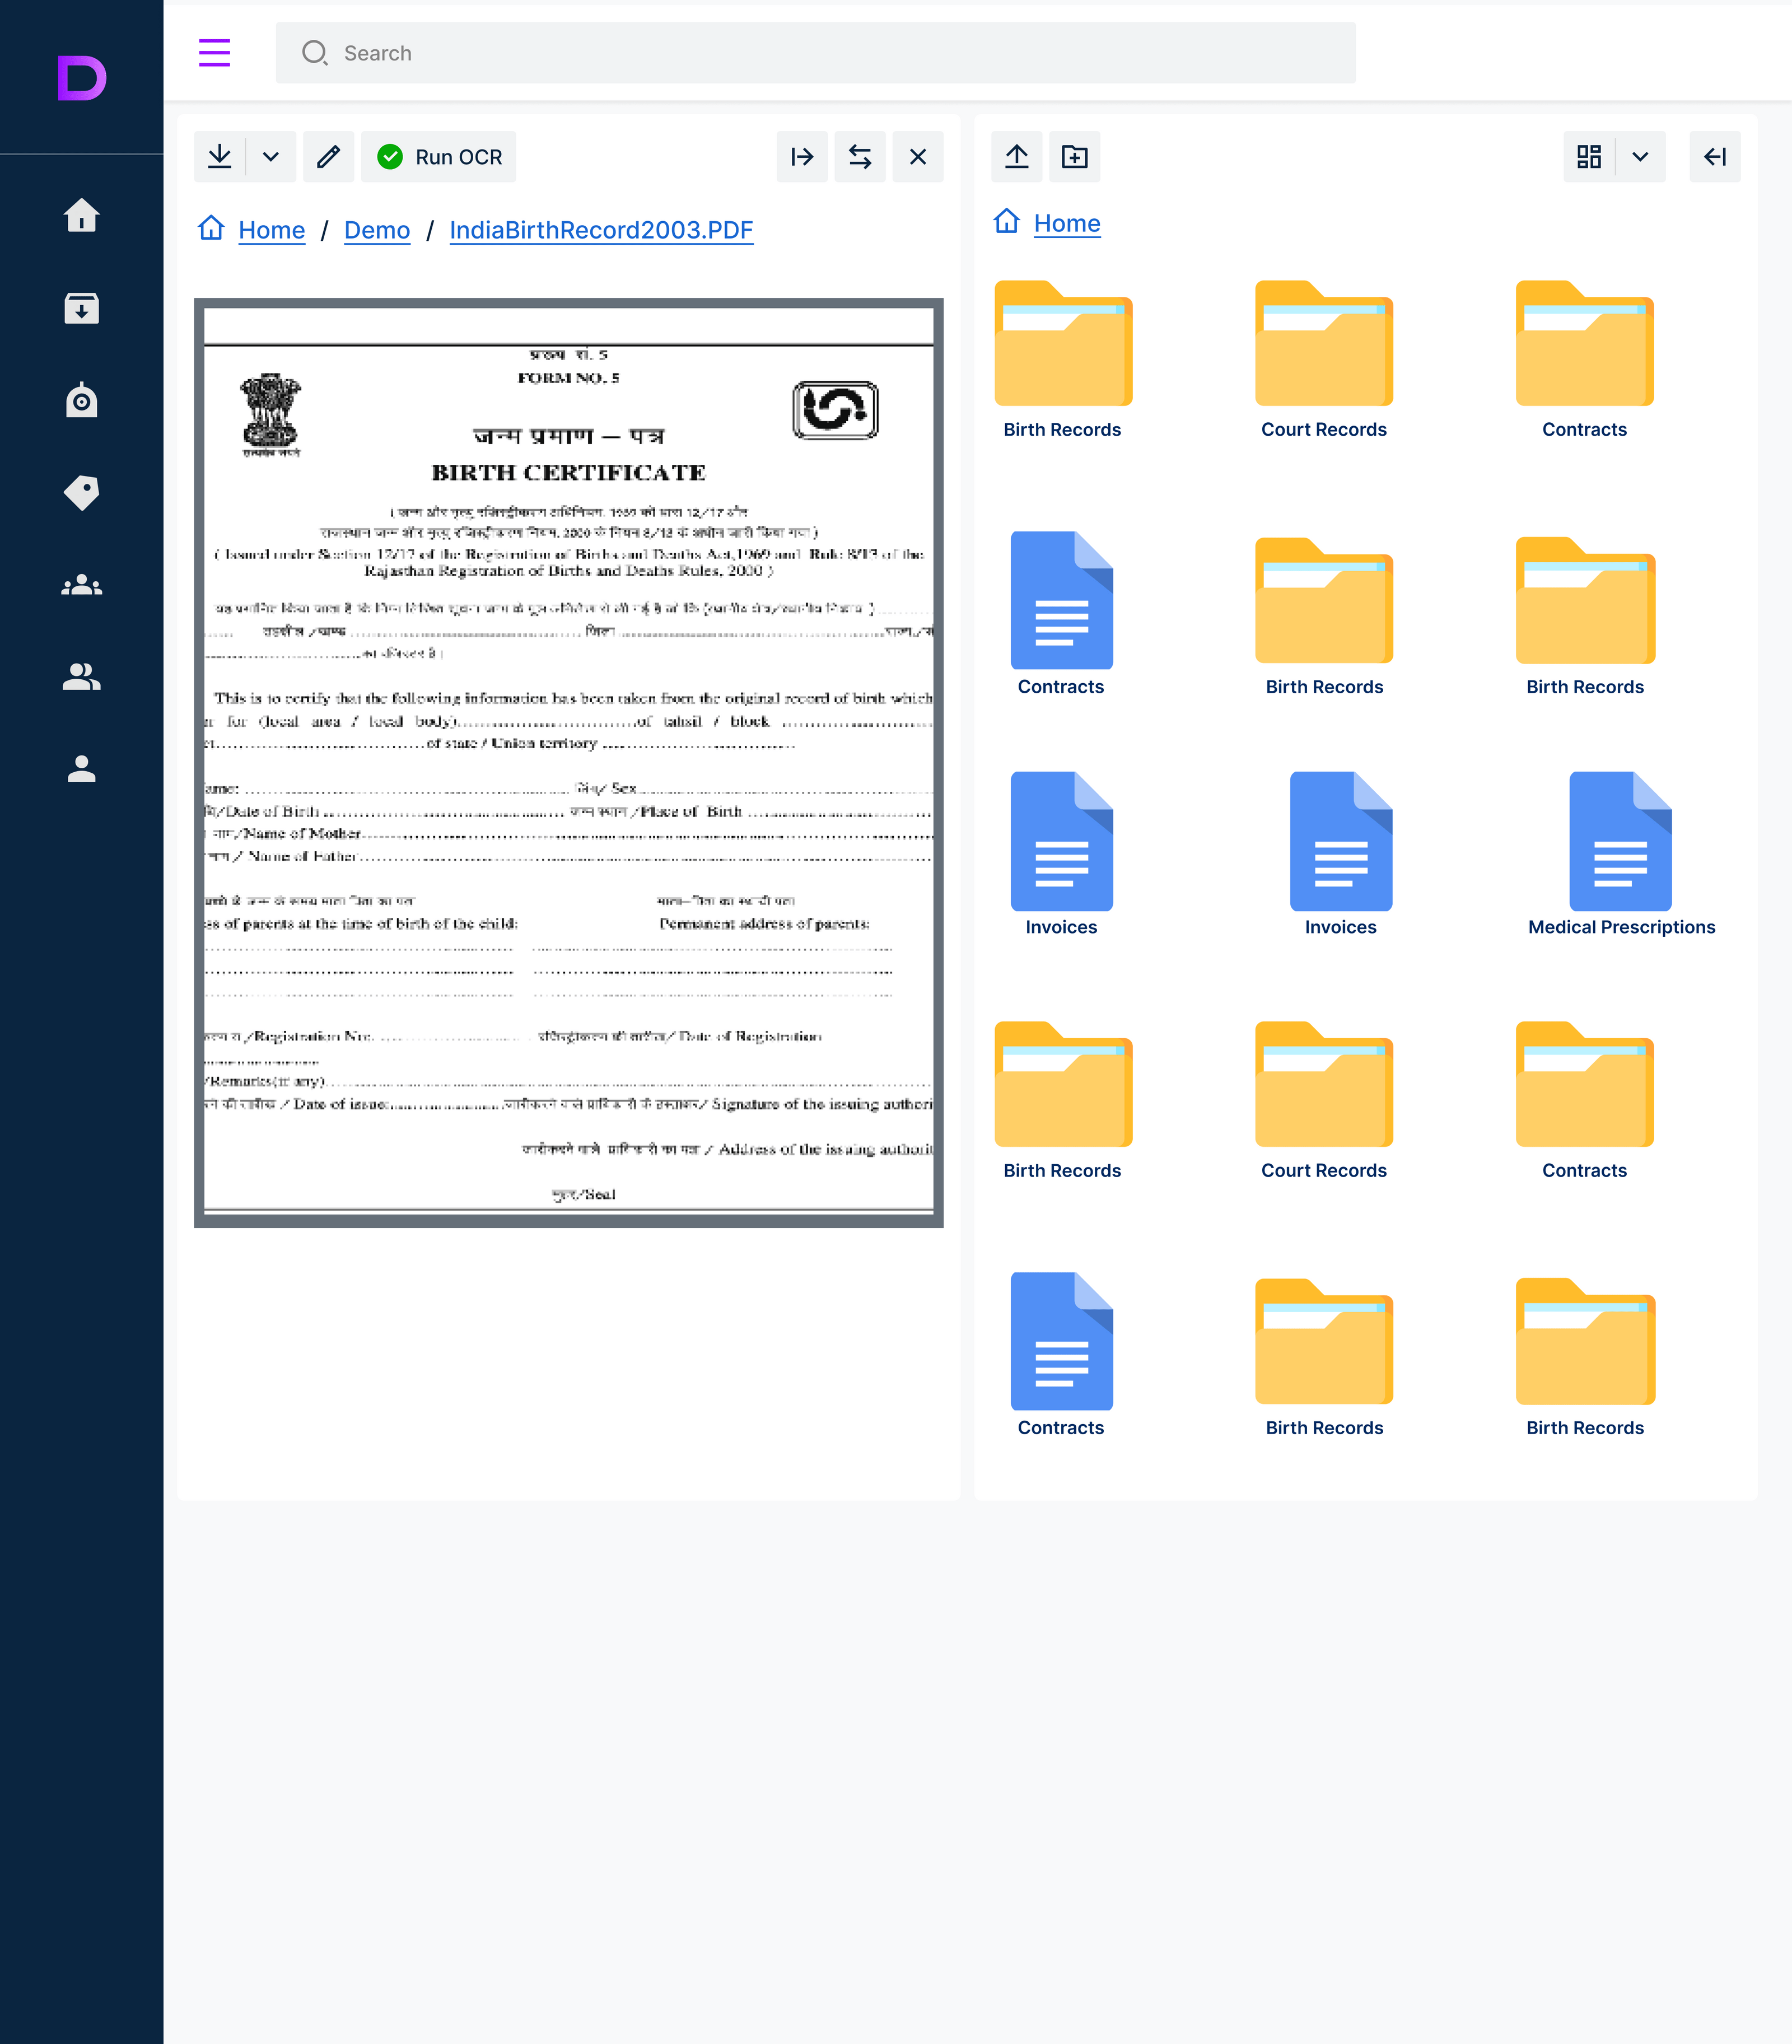Close the document viewer panel
1792x2044 pixels.
[917, 157]
